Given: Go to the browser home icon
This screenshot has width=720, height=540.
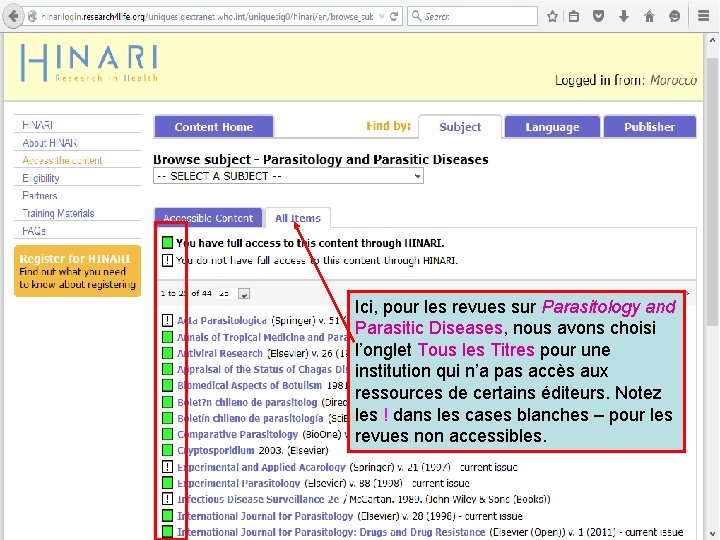Looking at the screenshot, I should [649, 17].
